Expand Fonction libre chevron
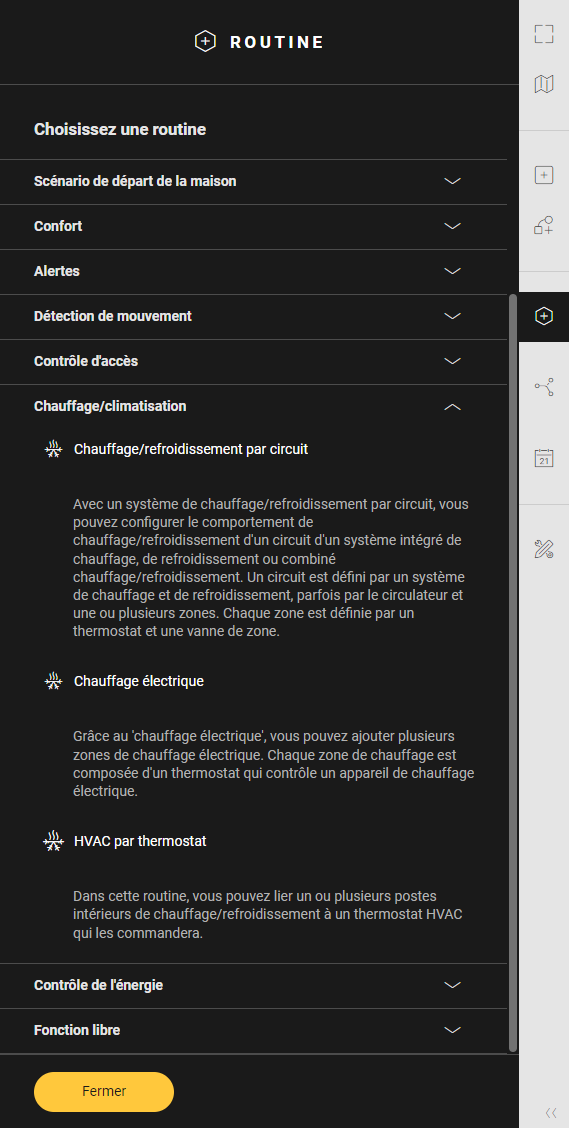Image resolution: width=569 pixels, height=1128 pixels. tap(452, 1030)
